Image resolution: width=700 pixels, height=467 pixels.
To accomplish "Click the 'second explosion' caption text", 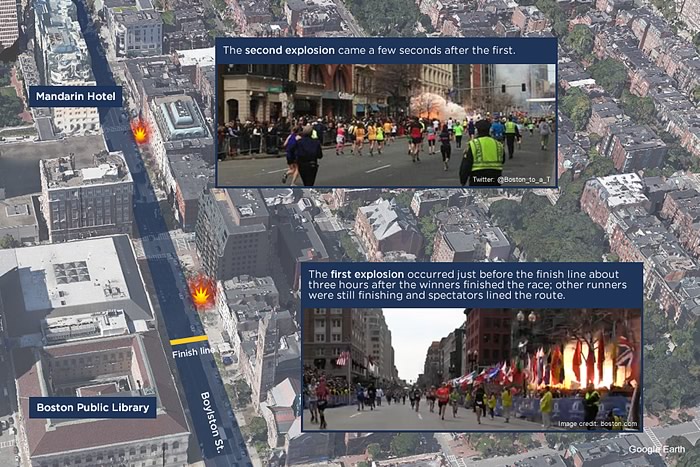I will click(x=369, y=50).
